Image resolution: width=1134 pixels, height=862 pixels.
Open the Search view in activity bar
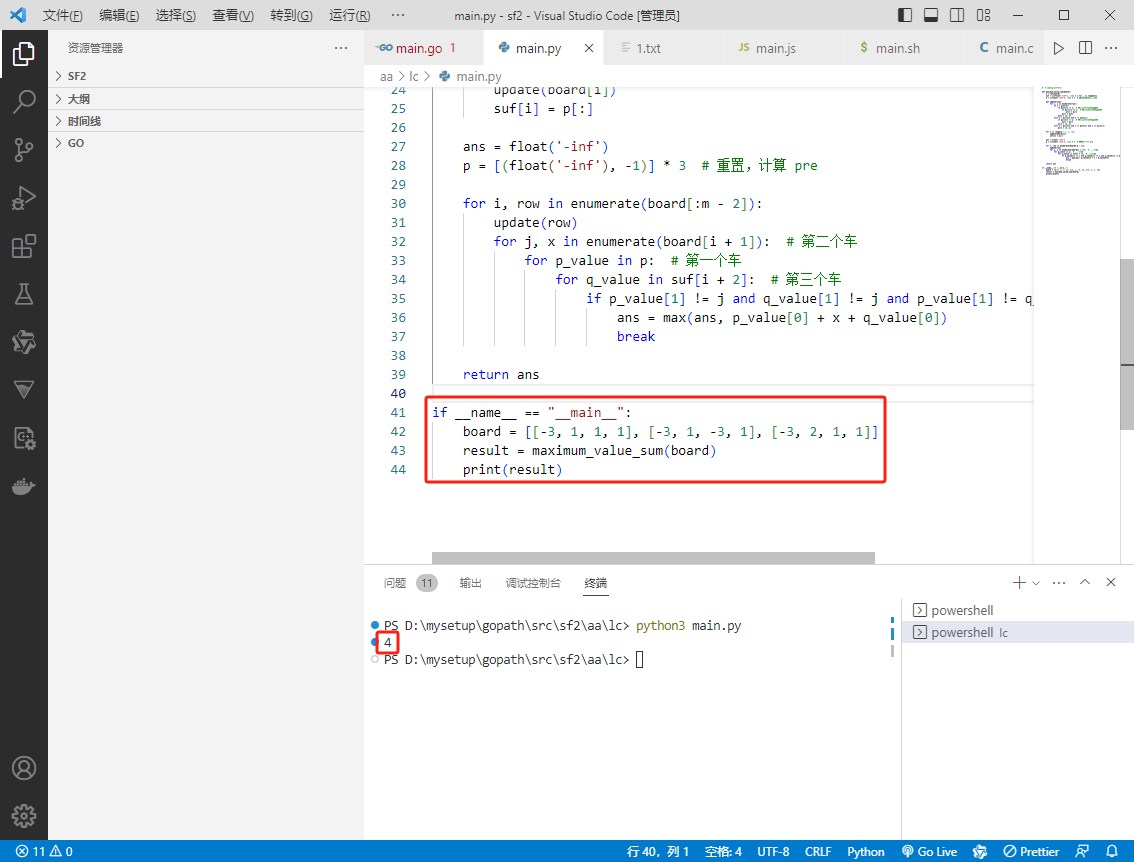tap(24, 102)
